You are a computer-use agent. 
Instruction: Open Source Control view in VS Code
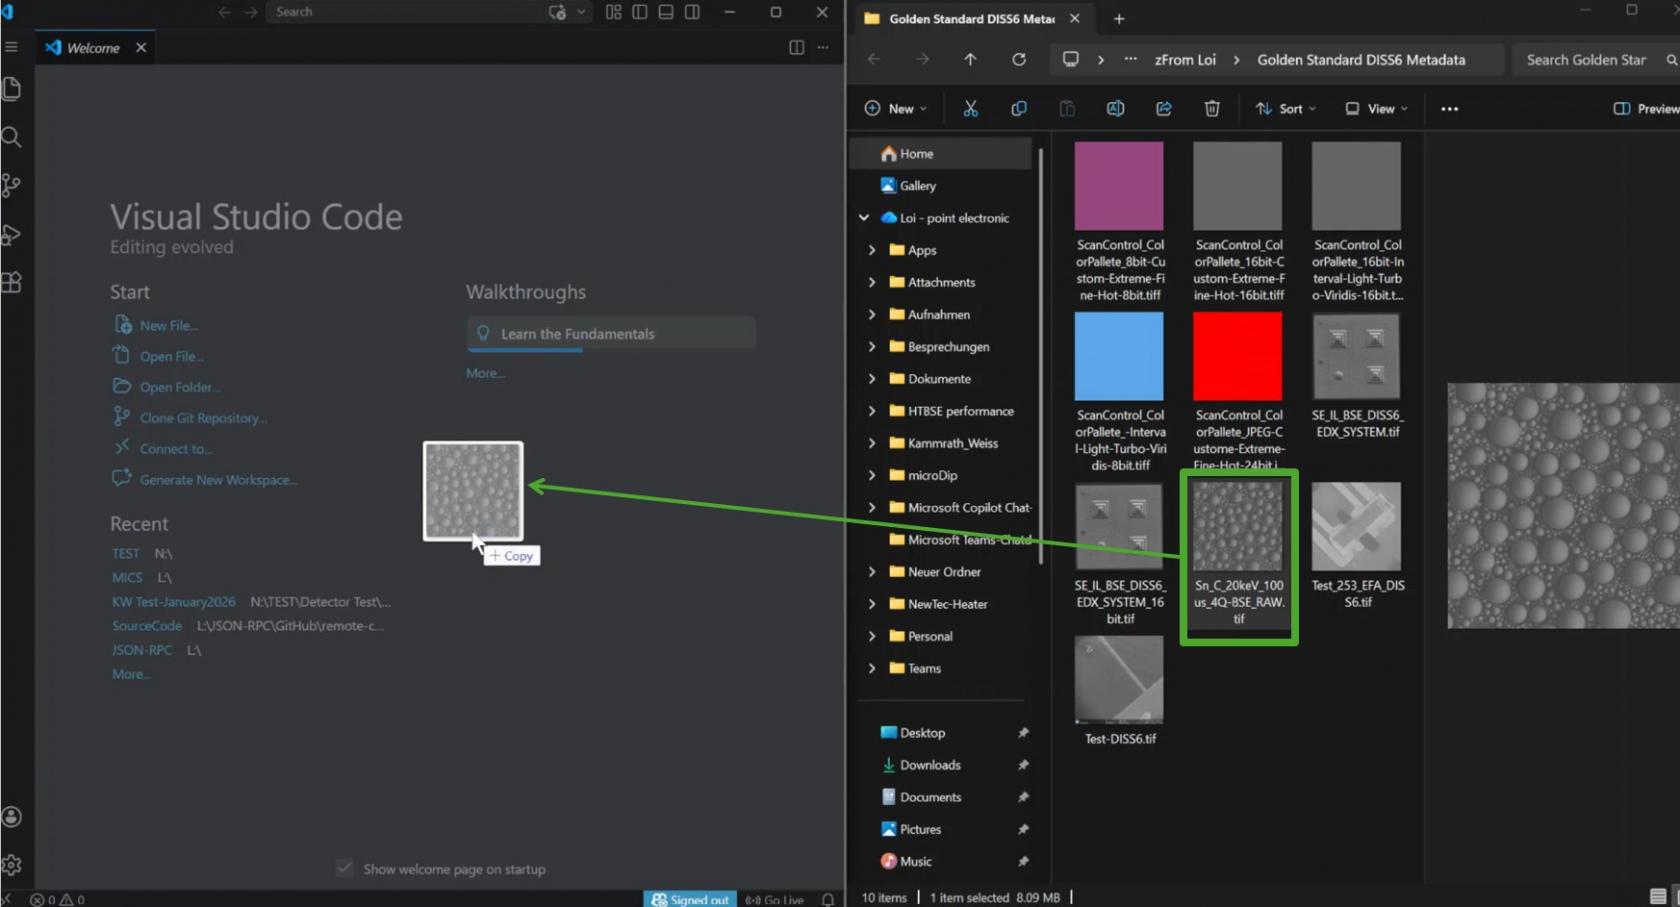click(12, 185)
